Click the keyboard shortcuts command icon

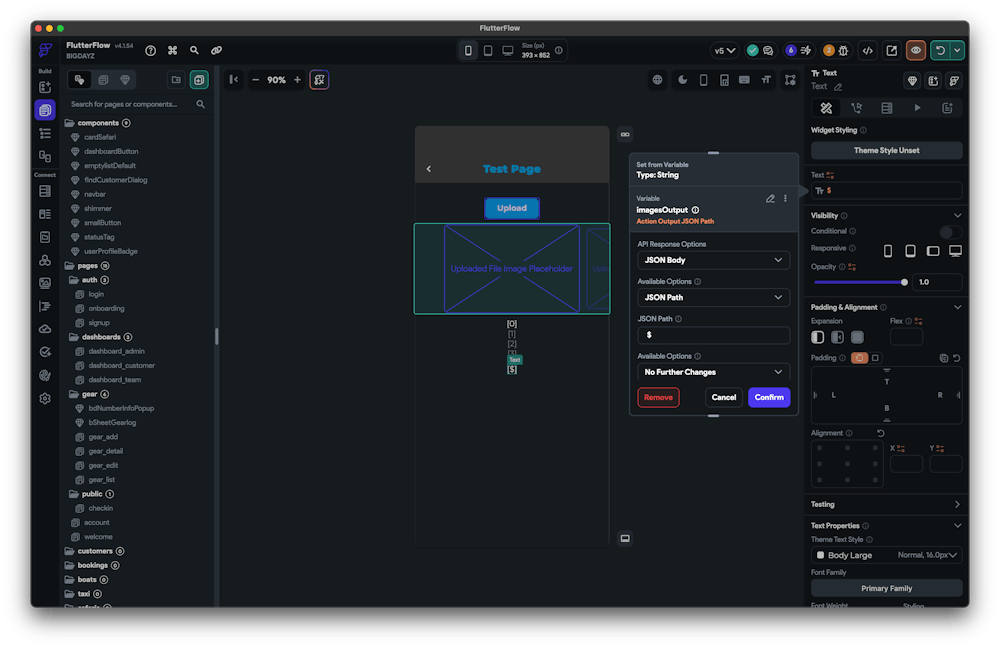click(172, 50)
